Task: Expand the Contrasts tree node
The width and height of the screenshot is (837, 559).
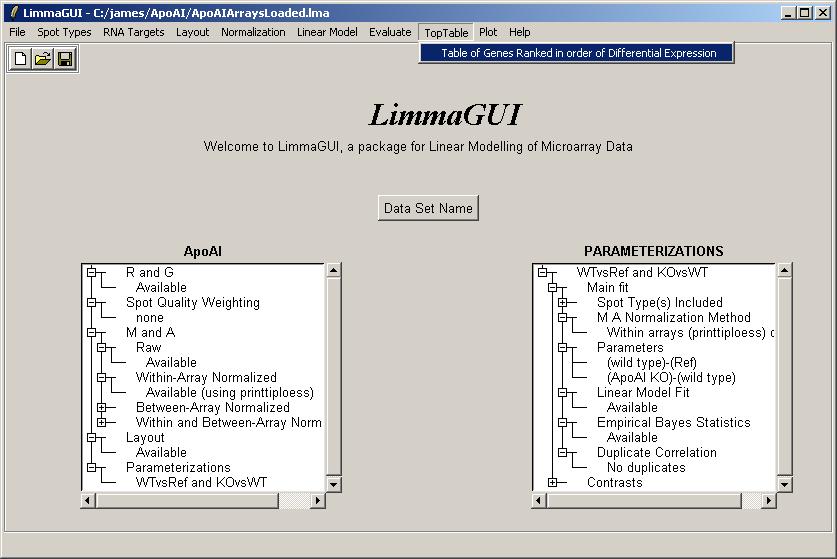Action: tap(552, 482)
